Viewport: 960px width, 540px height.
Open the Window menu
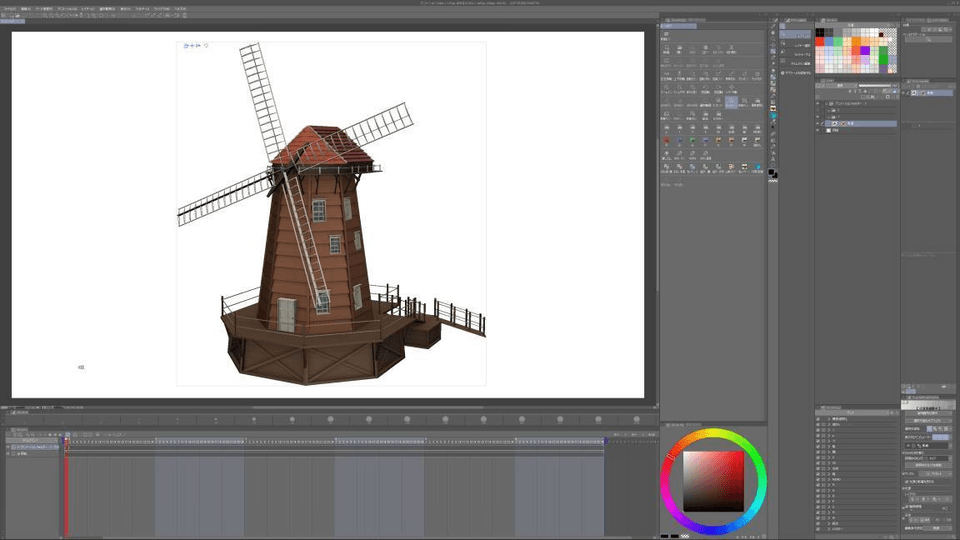(162, 9)
